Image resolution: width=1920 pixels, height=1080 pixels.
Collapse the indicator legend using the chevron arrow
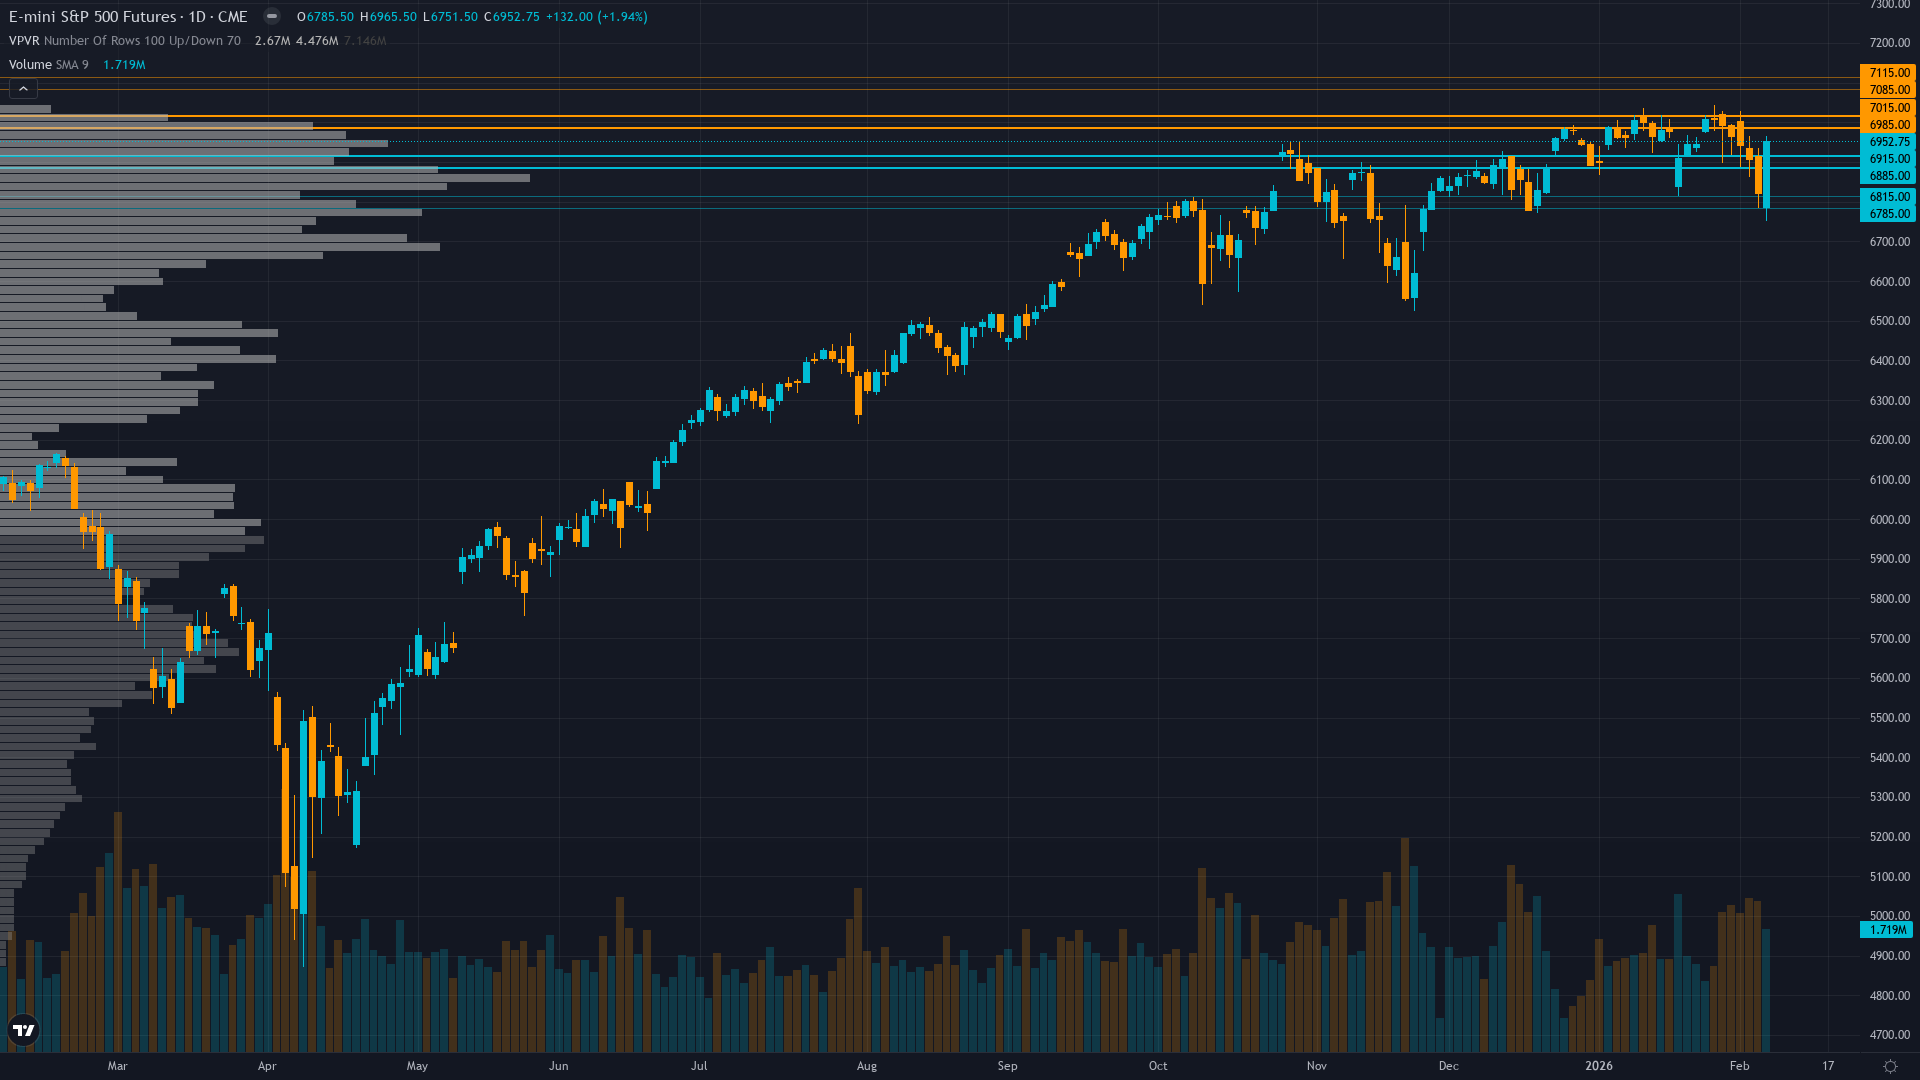coord(22,88)
